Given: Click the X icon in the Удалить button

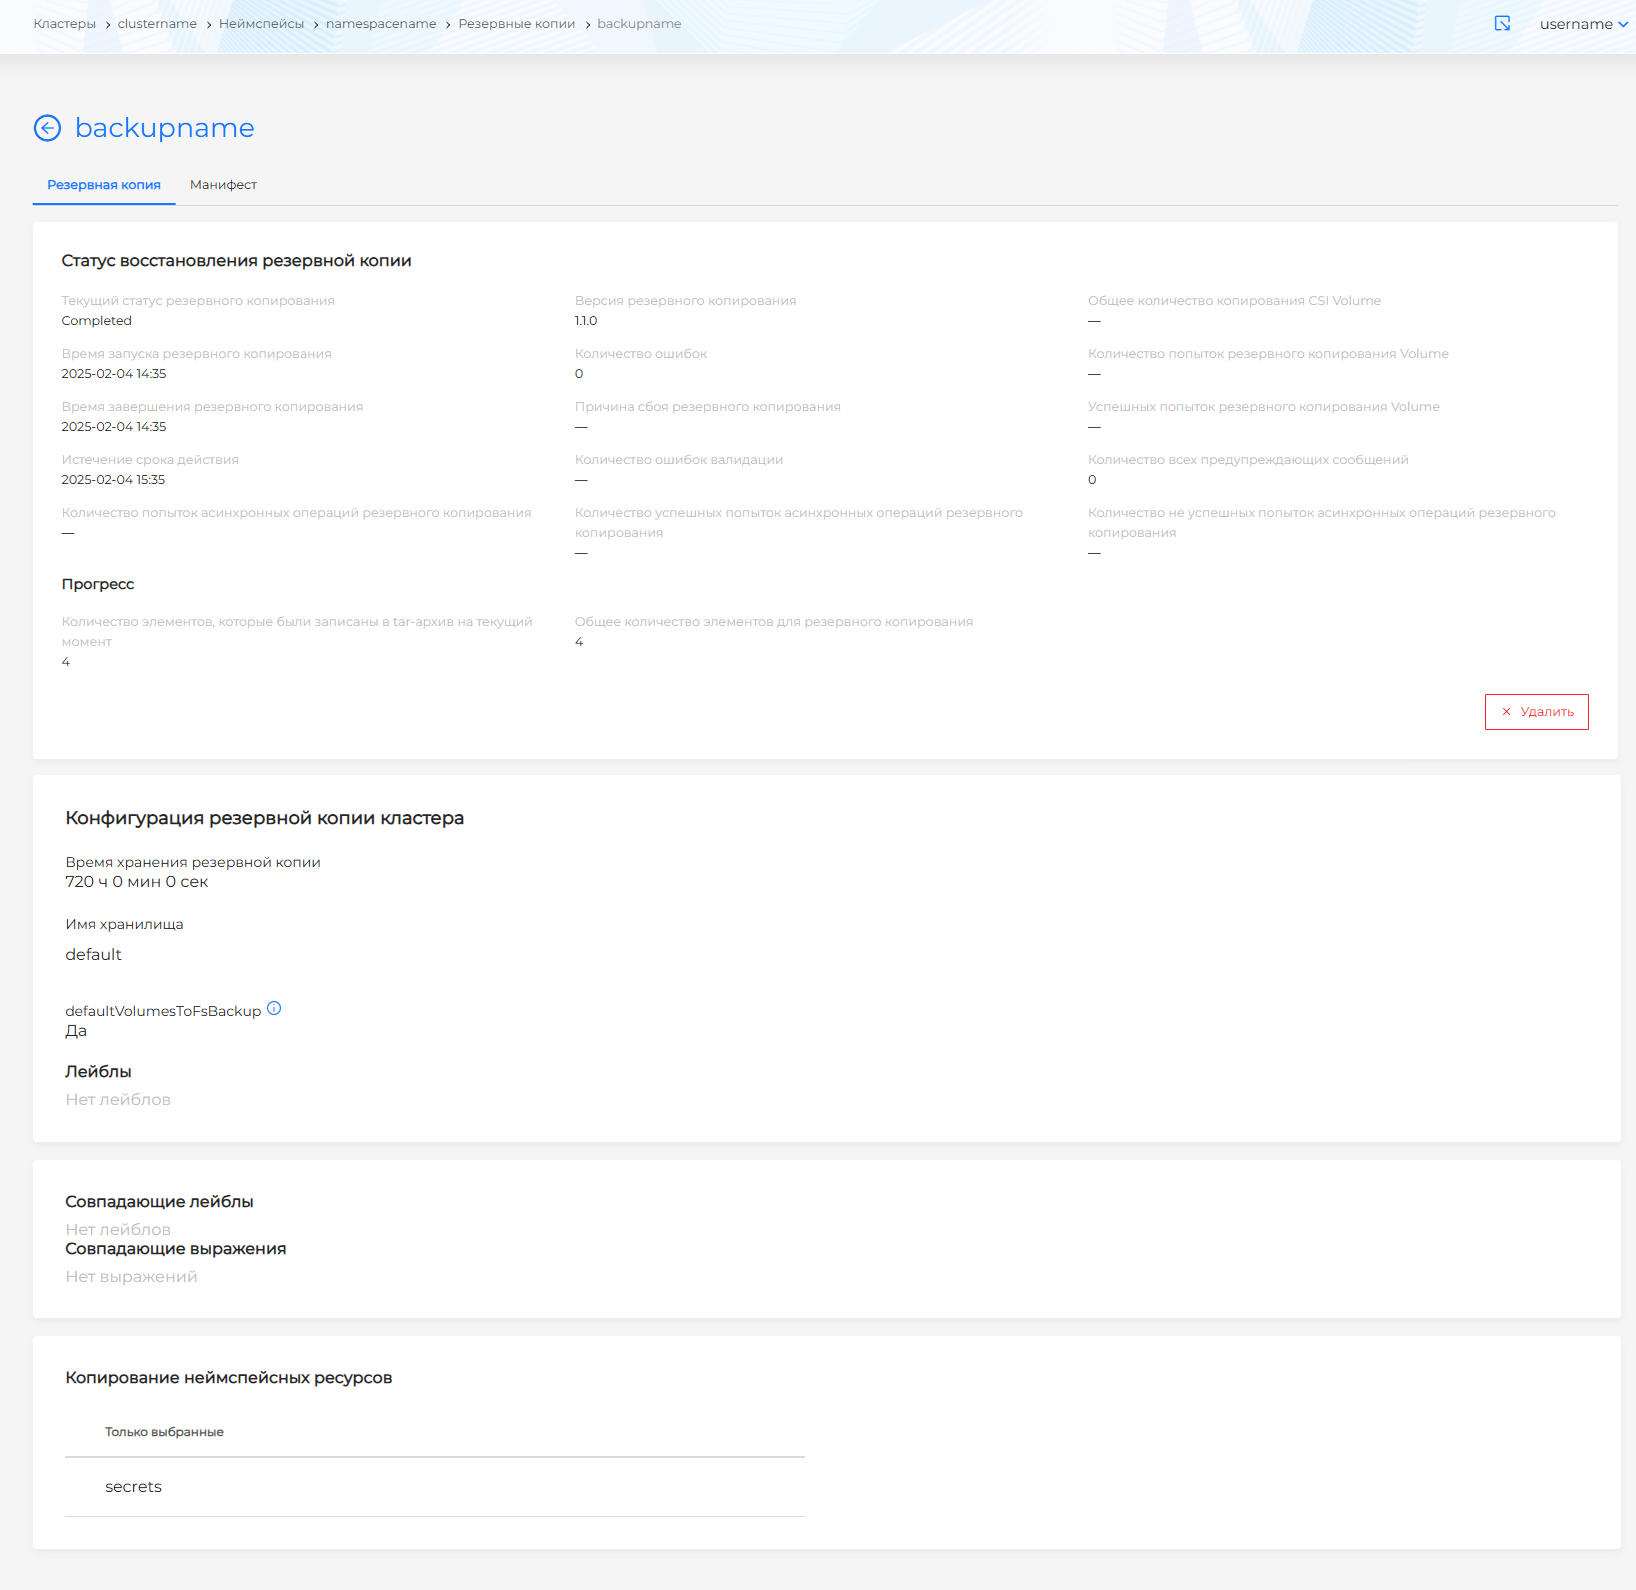Looking at the screenshot, I should click(x=1506, y=712).
